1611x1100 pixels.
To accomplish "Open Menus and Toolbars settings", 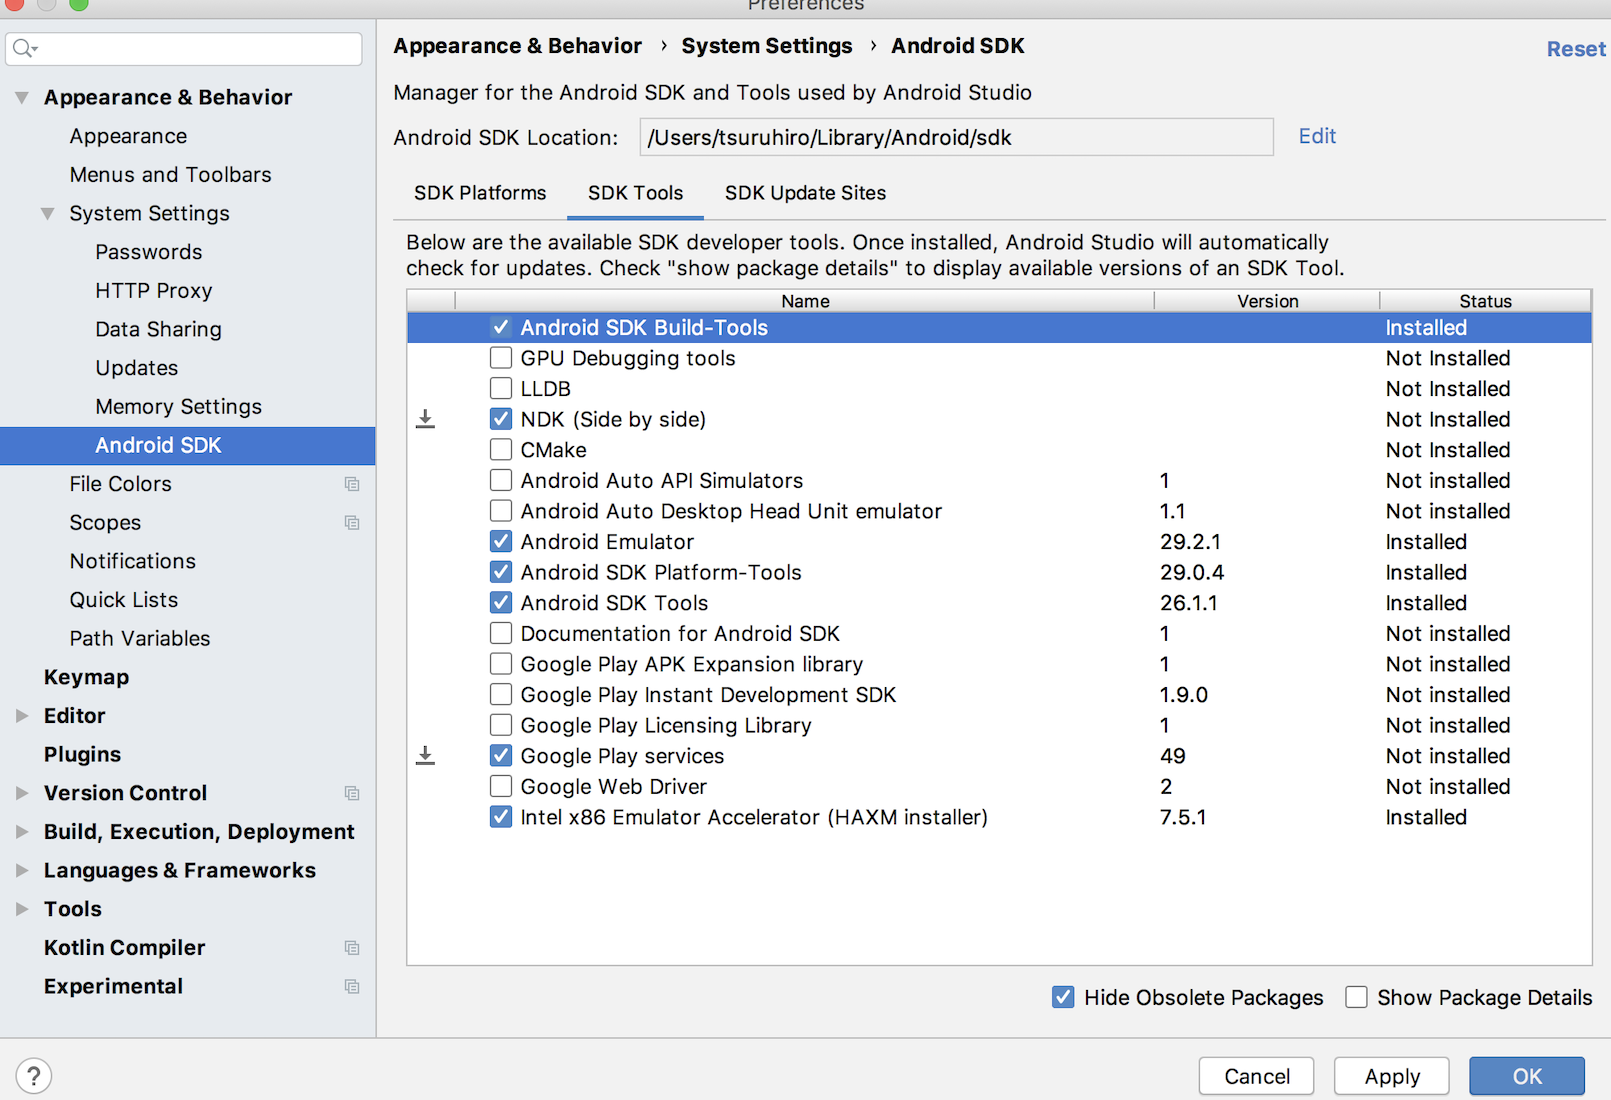I will [x=170, y=175].
